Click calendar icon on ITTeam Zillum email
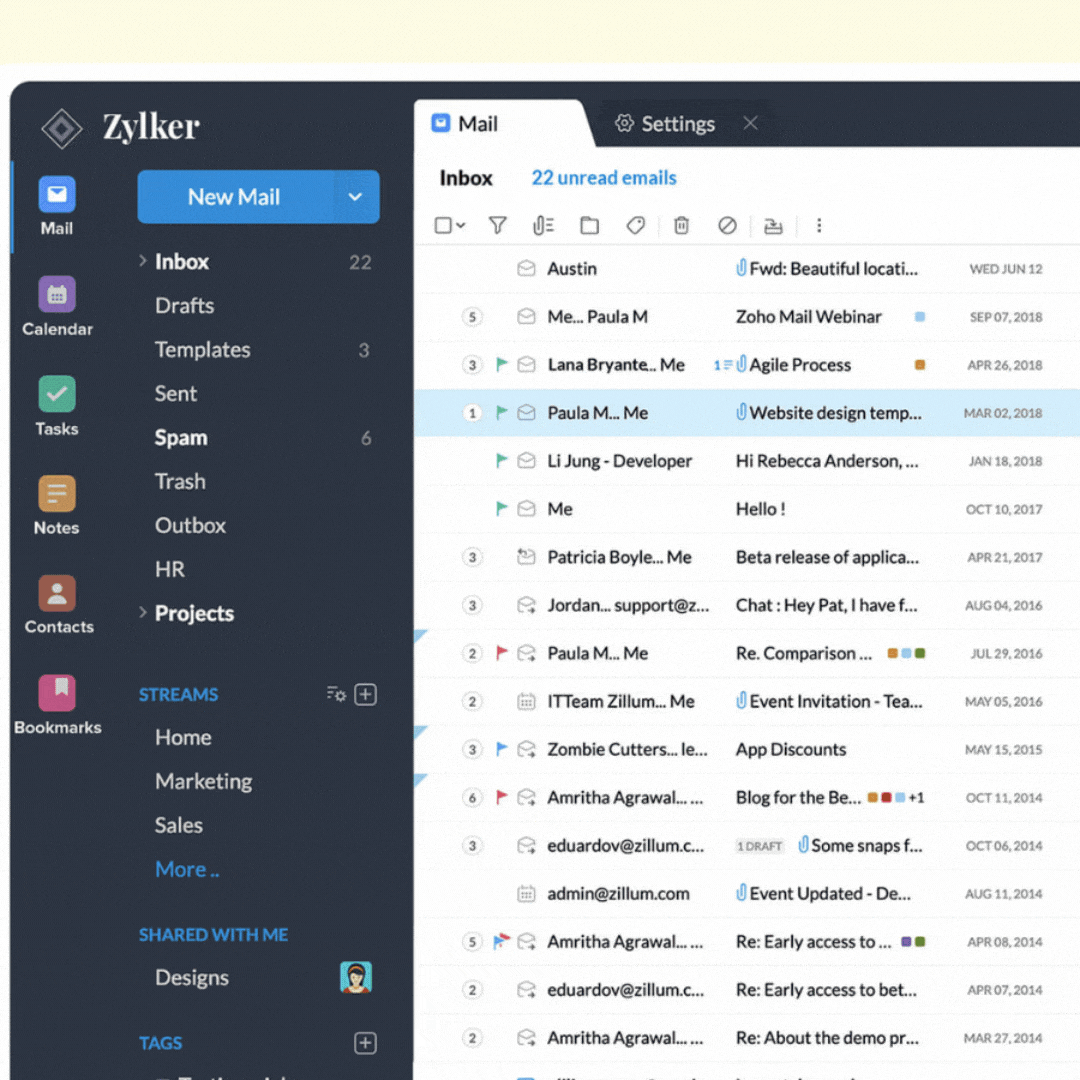 [526, 701]
